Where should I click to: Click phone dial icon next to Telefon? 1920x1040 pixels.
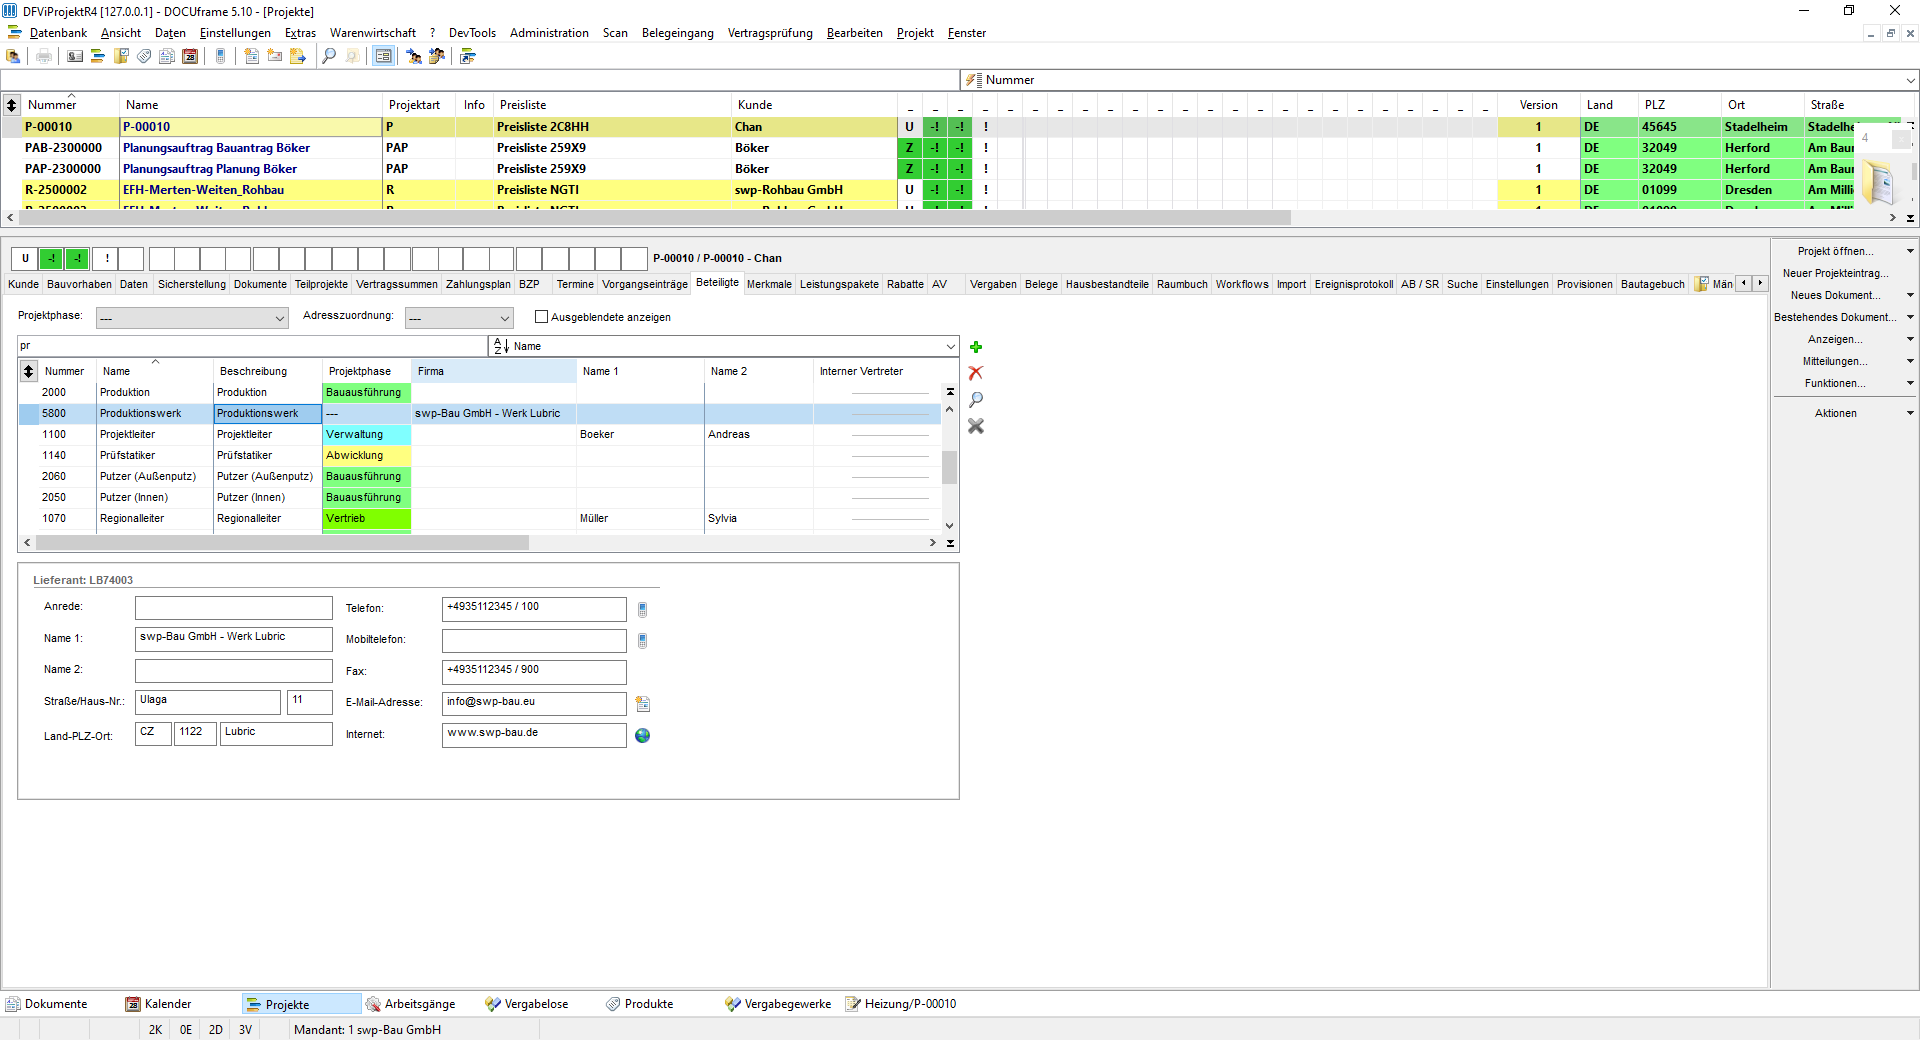[643, 609]
